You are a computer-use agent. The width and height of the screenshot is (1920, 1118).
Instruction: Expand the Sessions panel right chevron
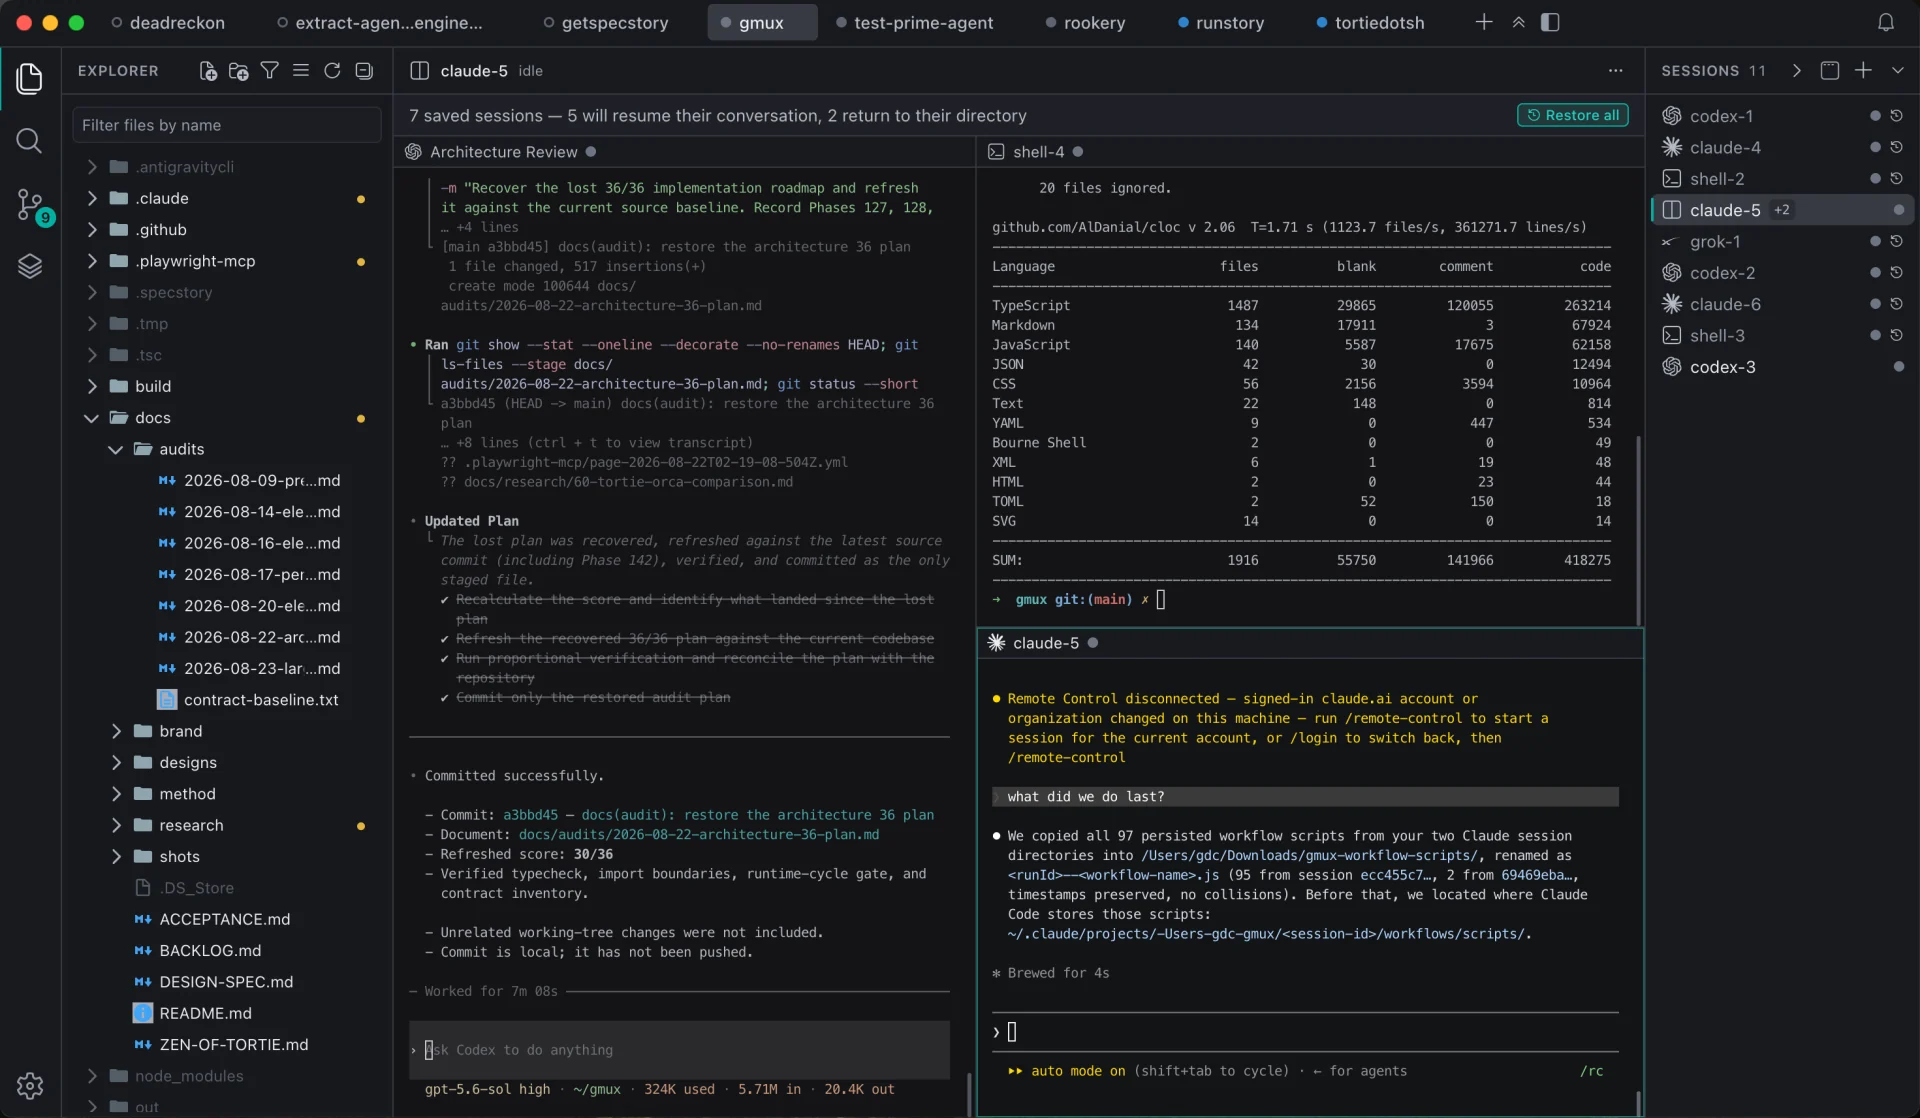(x=1796, y=71)
